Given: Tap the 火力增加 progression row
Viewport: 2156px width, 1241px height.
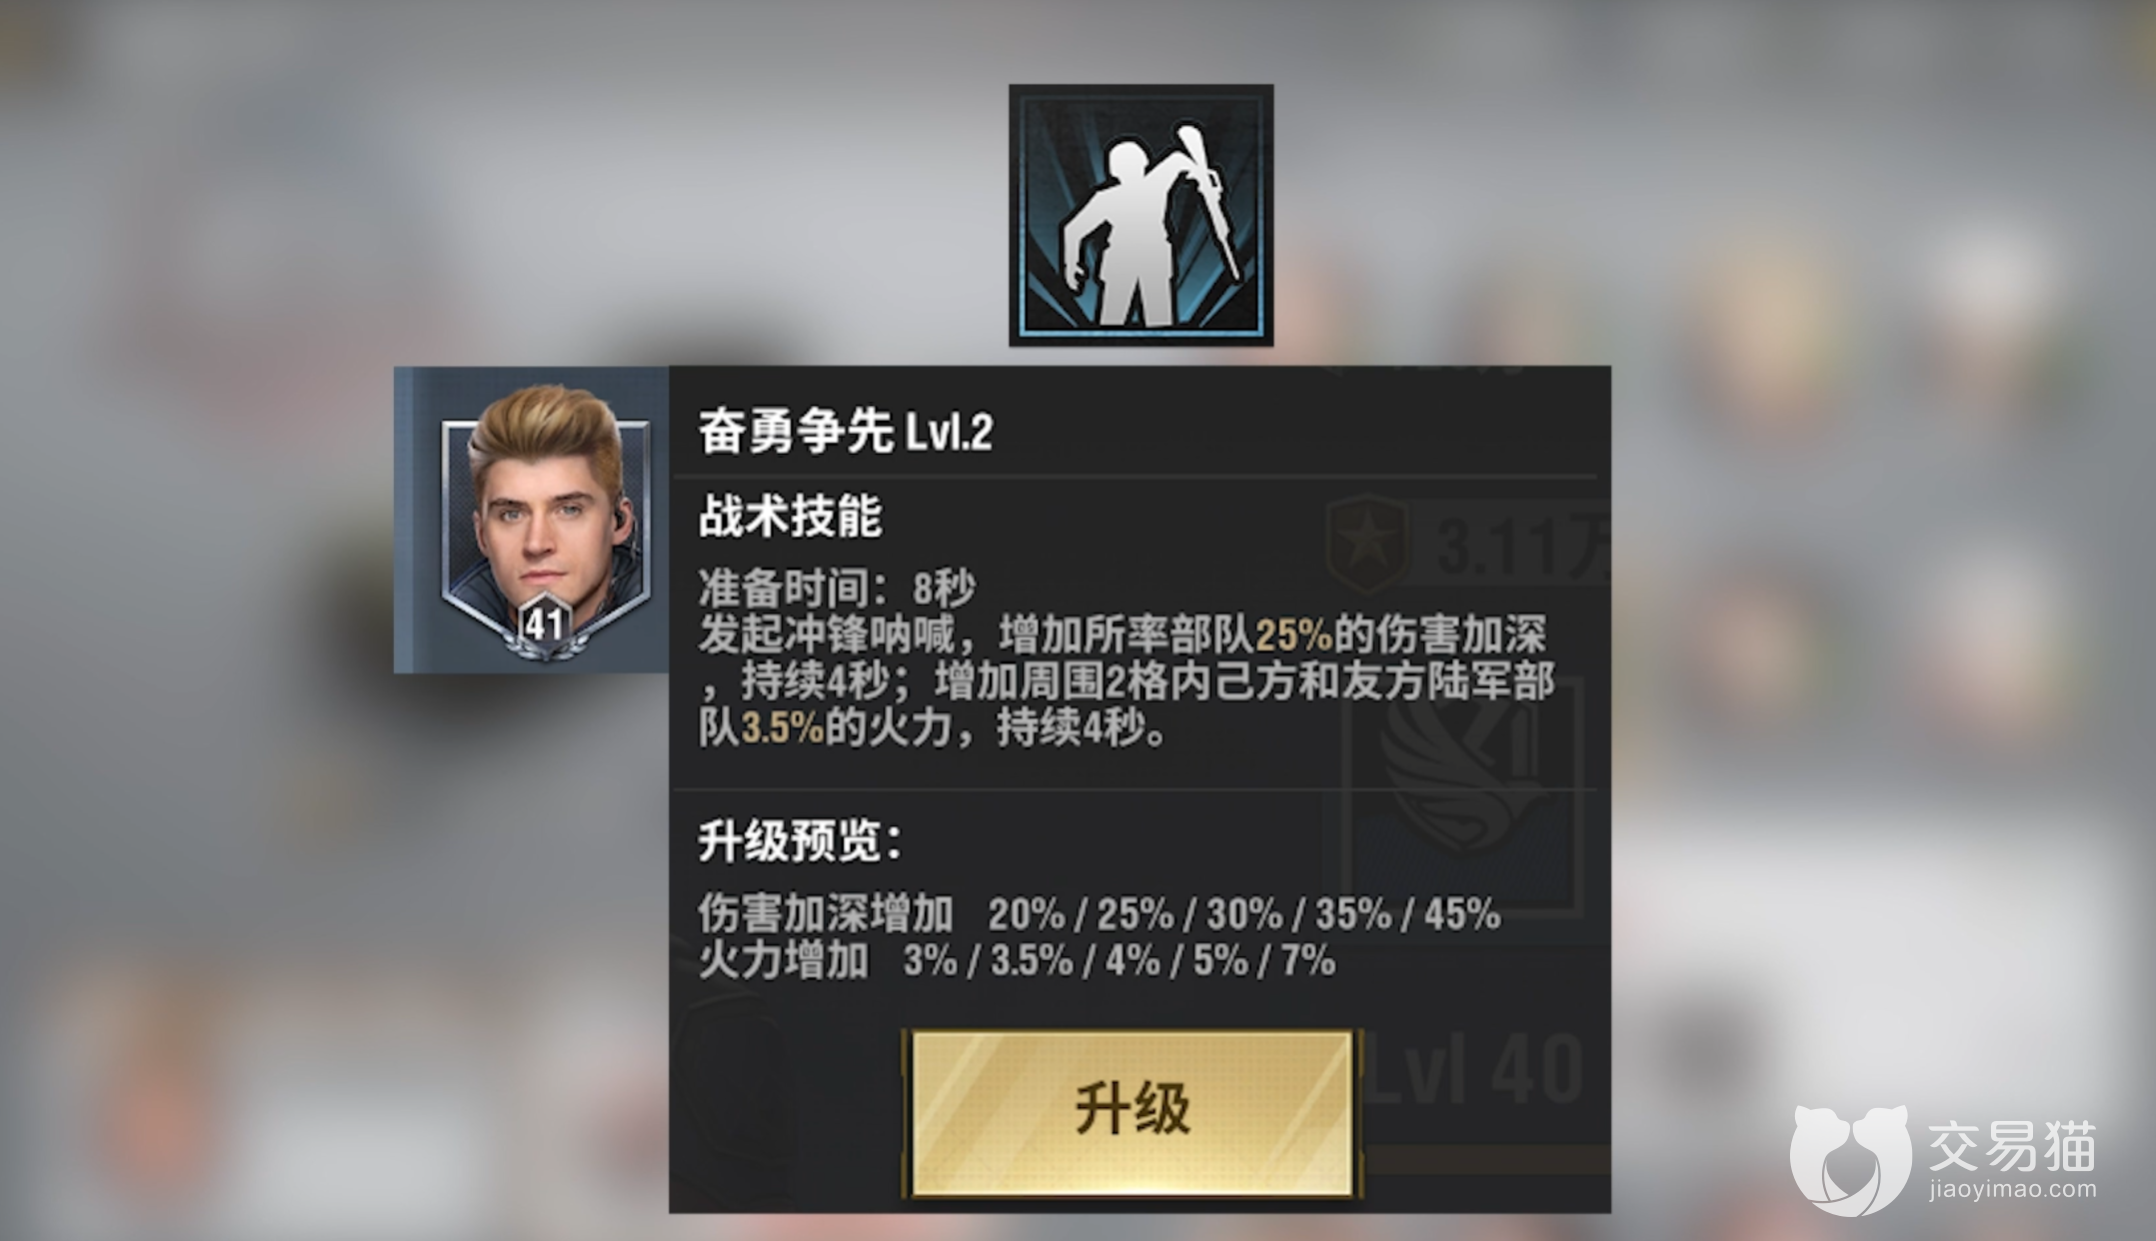Looking at the screenshot, I should 1017,960.
